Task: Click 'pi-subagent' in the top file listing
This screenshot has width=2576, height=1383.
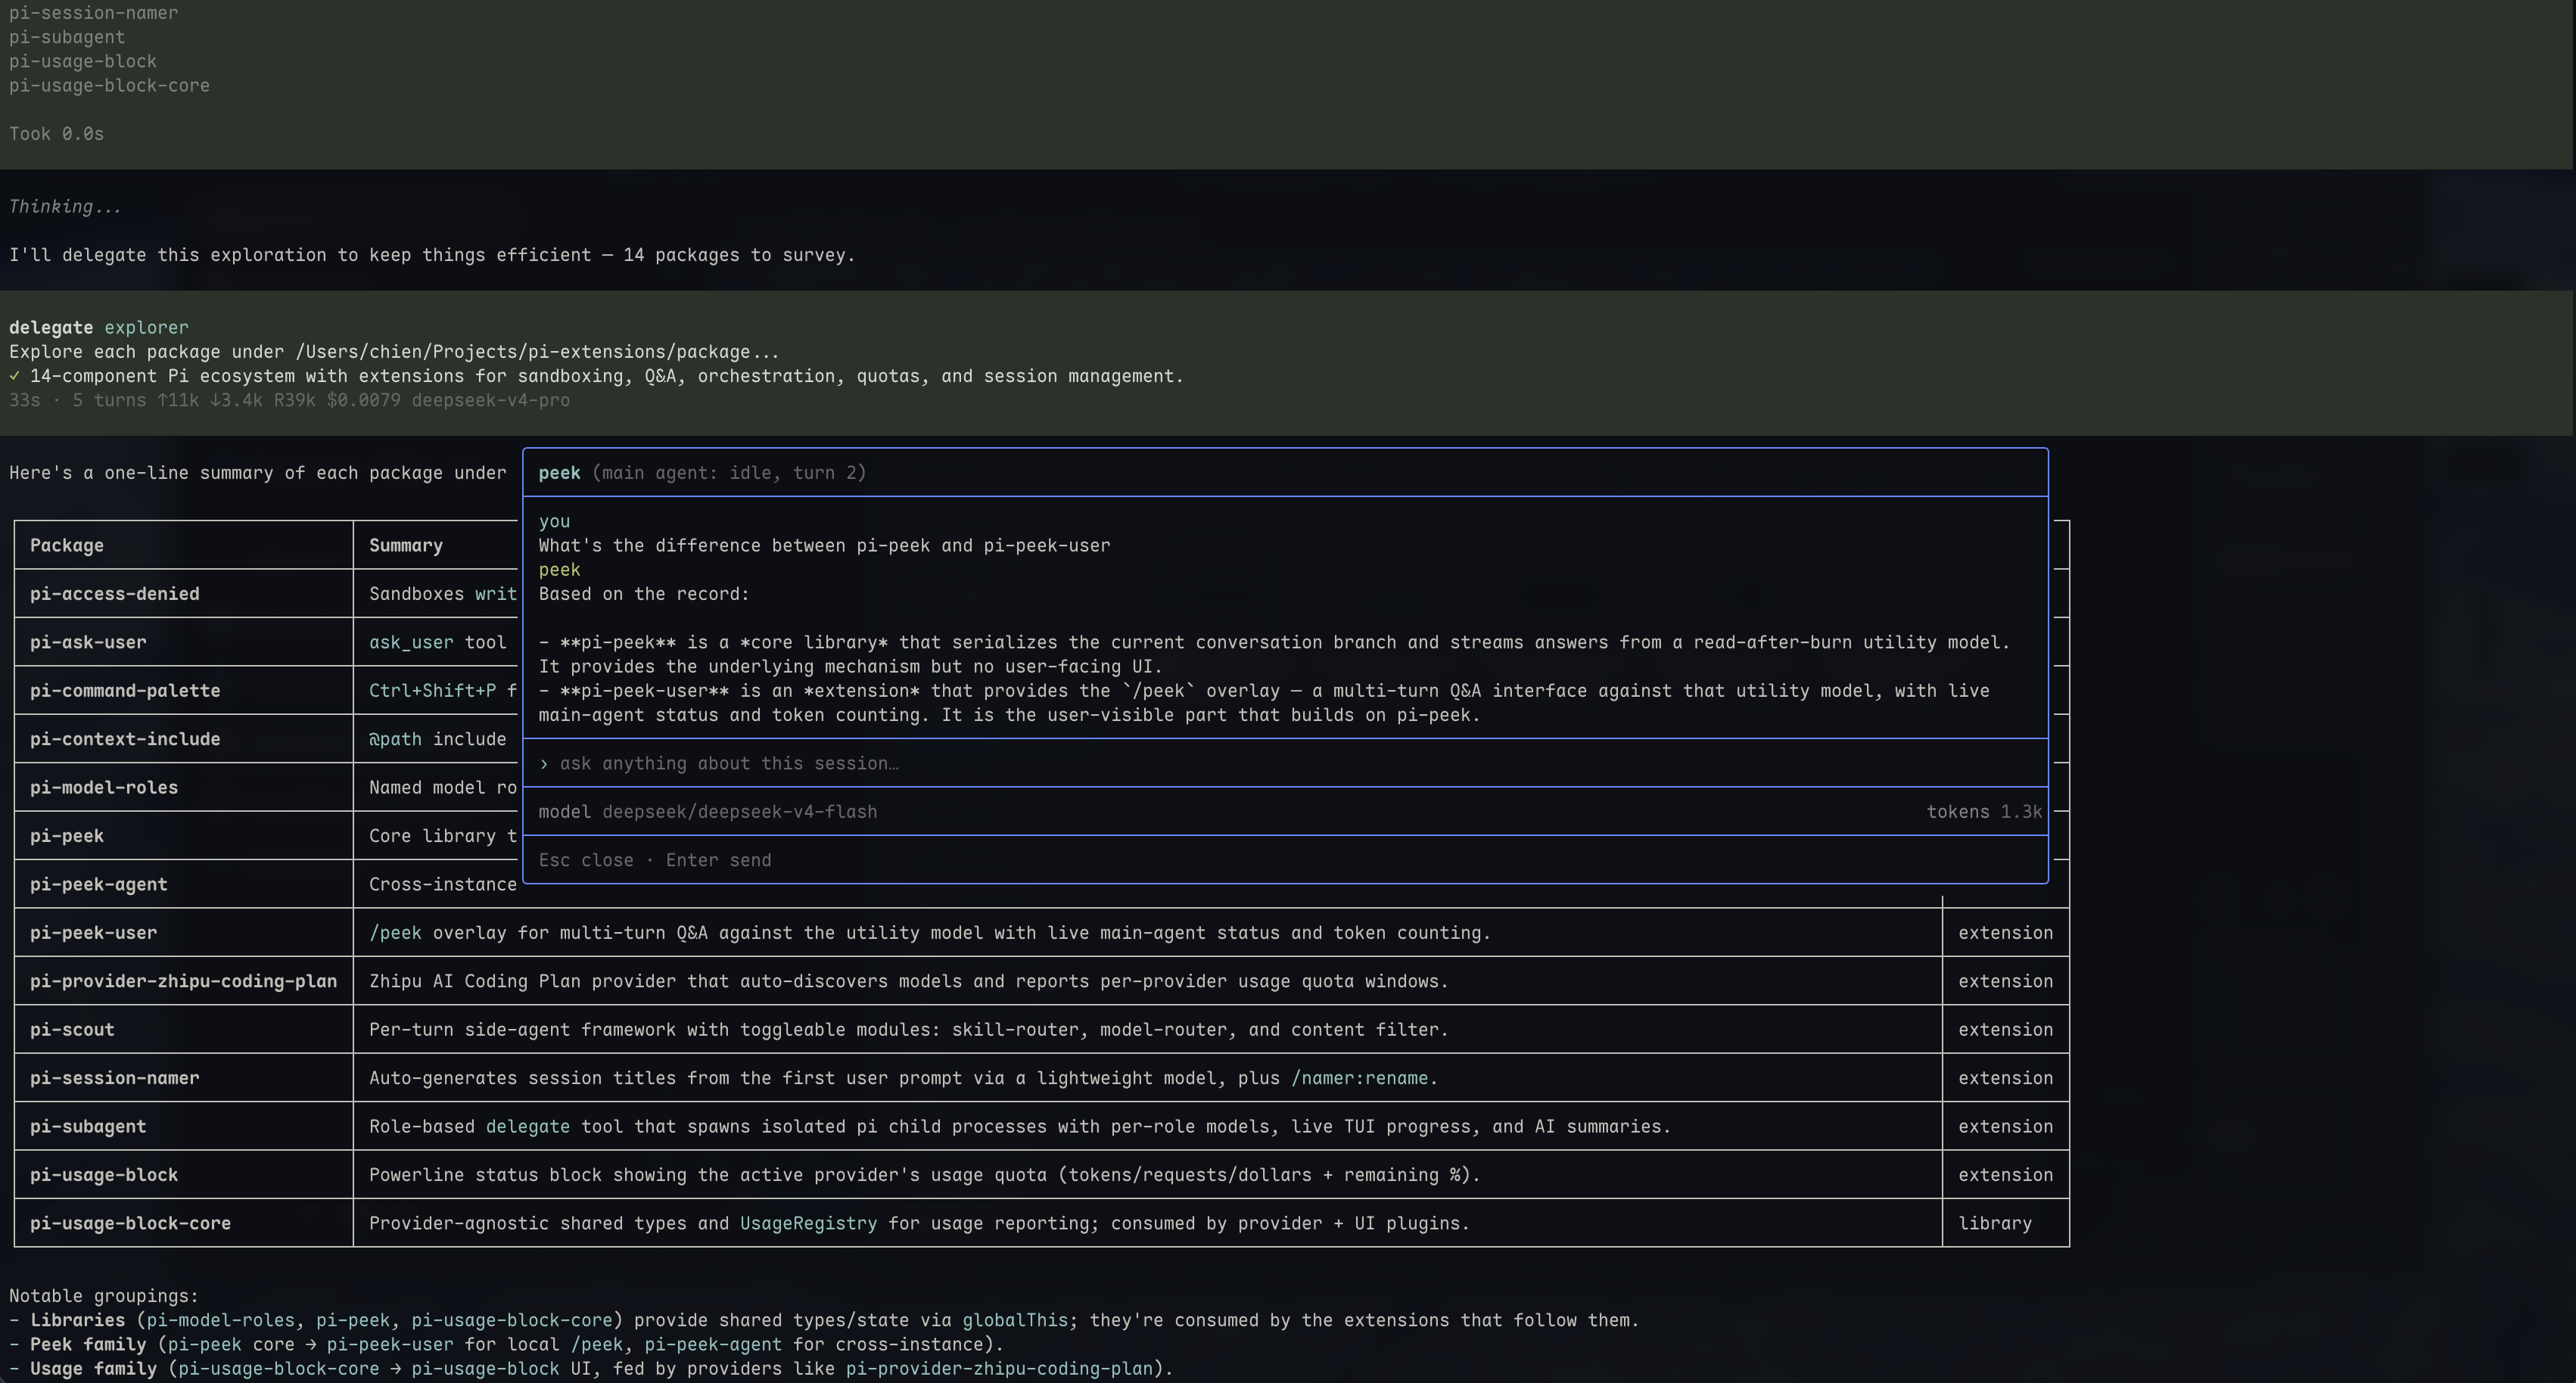Action: point(67,37)
